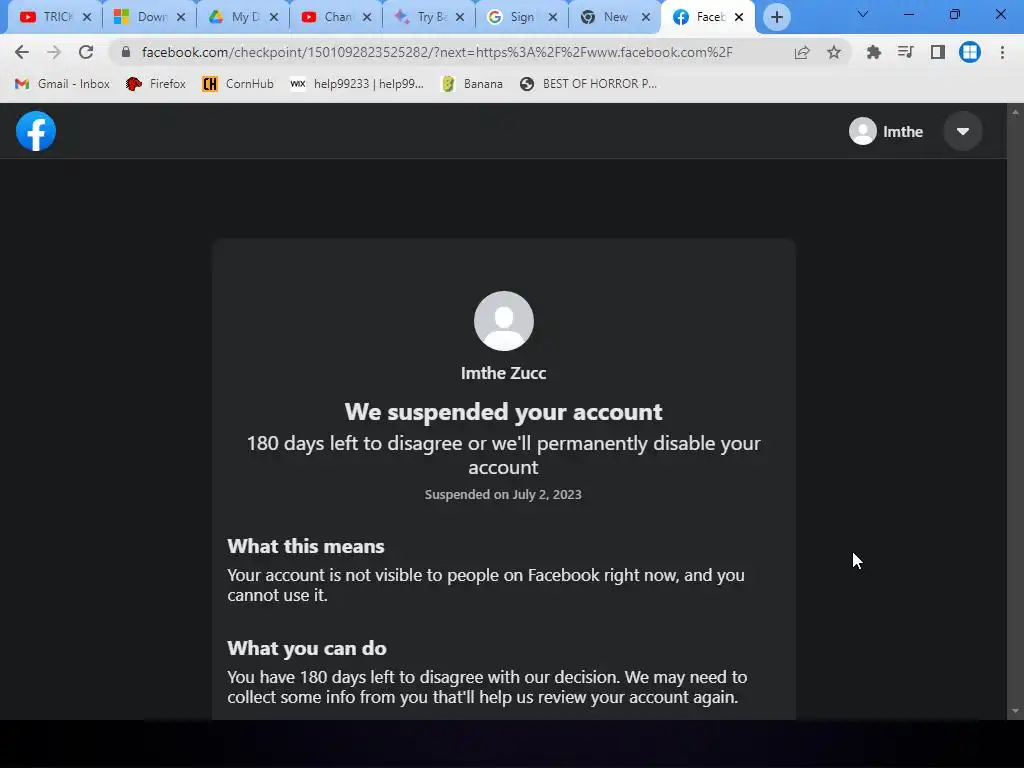Open the account dropdown arrow menu
Viewport: 1024px width, 768px height.
pyautogui.click(x=963, y=131)
